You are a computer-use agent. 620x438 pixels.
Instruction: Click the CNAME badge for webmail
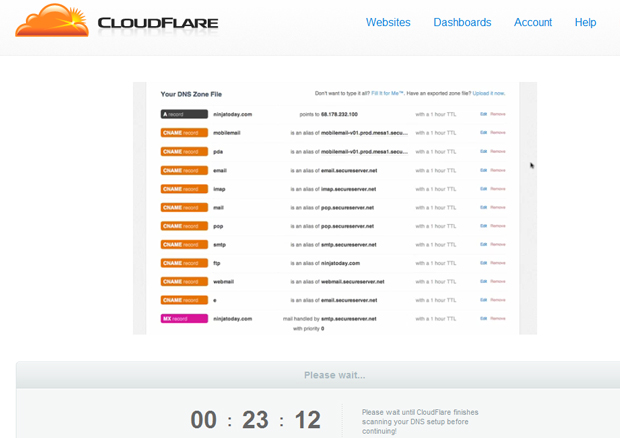click(184, 282)
